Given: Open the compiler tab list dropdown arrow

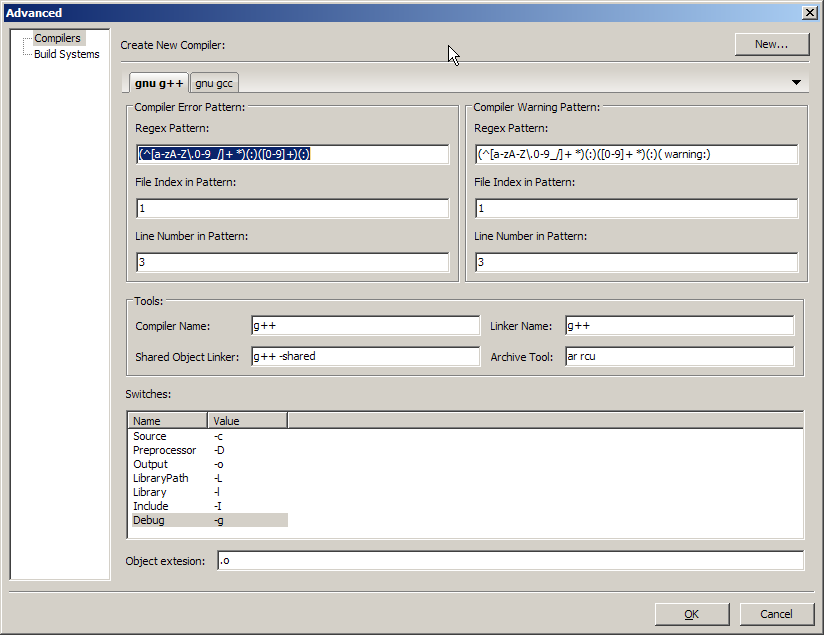Looking at the screenshot, I should 797,83.
